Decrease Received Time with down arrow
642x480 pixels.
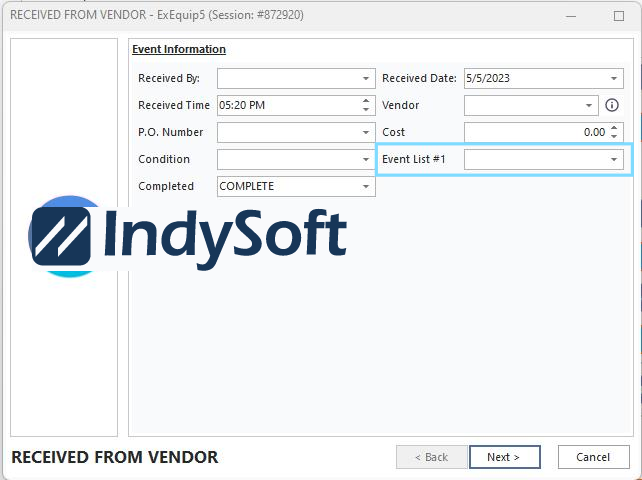(x=366, y=110)
